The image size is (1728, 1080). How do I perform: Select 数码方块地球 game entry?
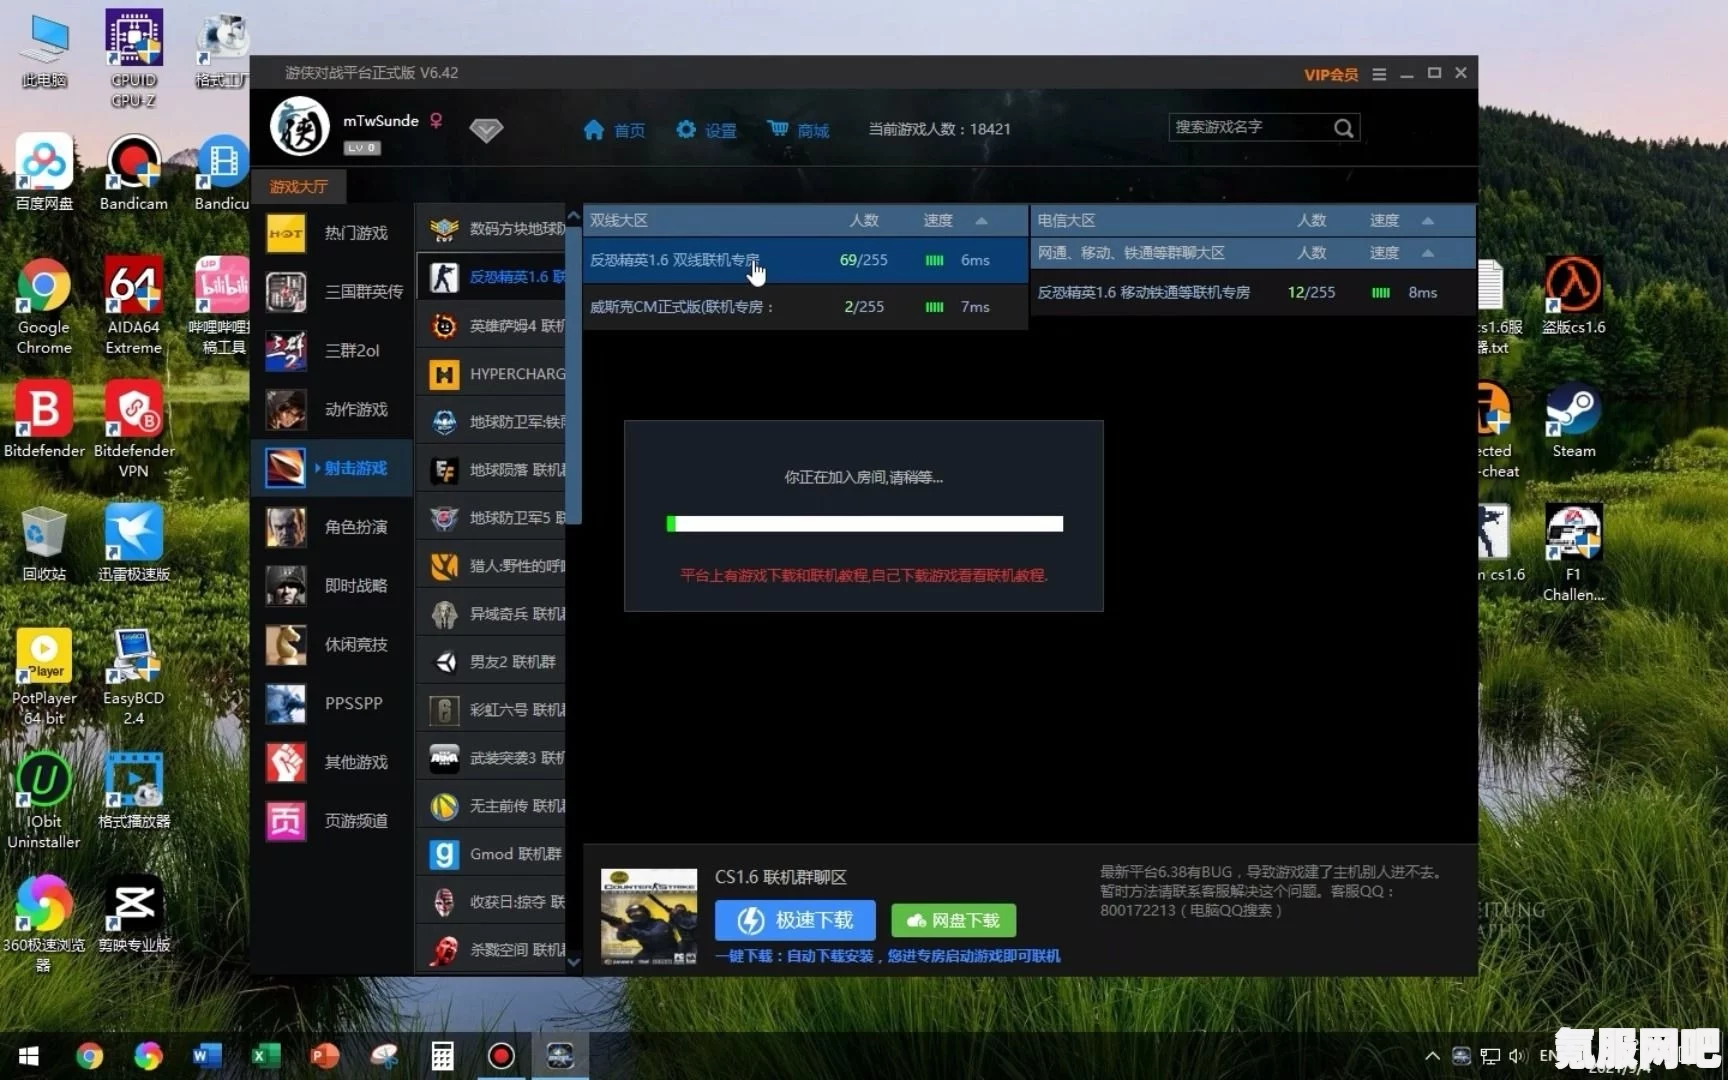point(491,229)
